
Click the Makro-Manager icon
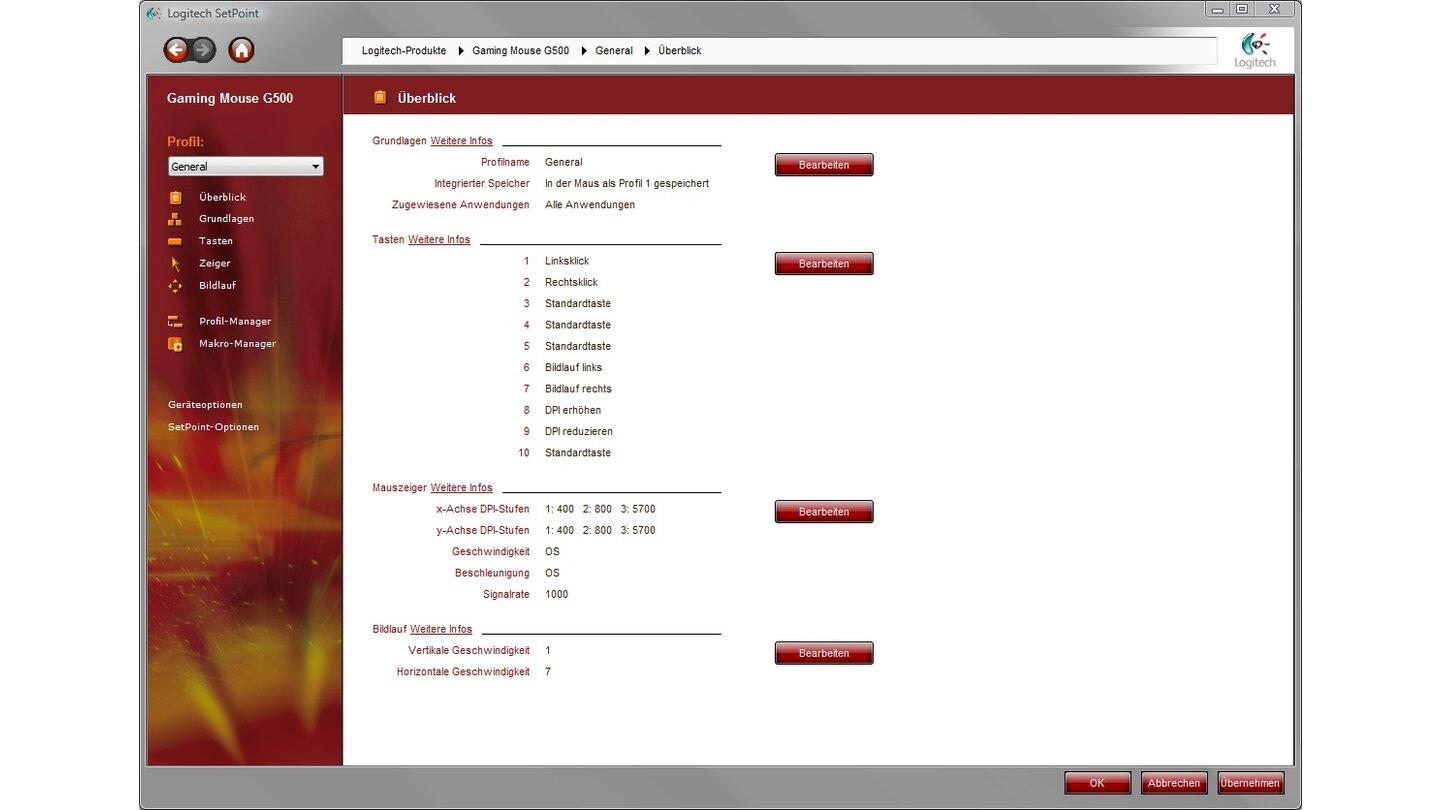[x=175, y=344]
